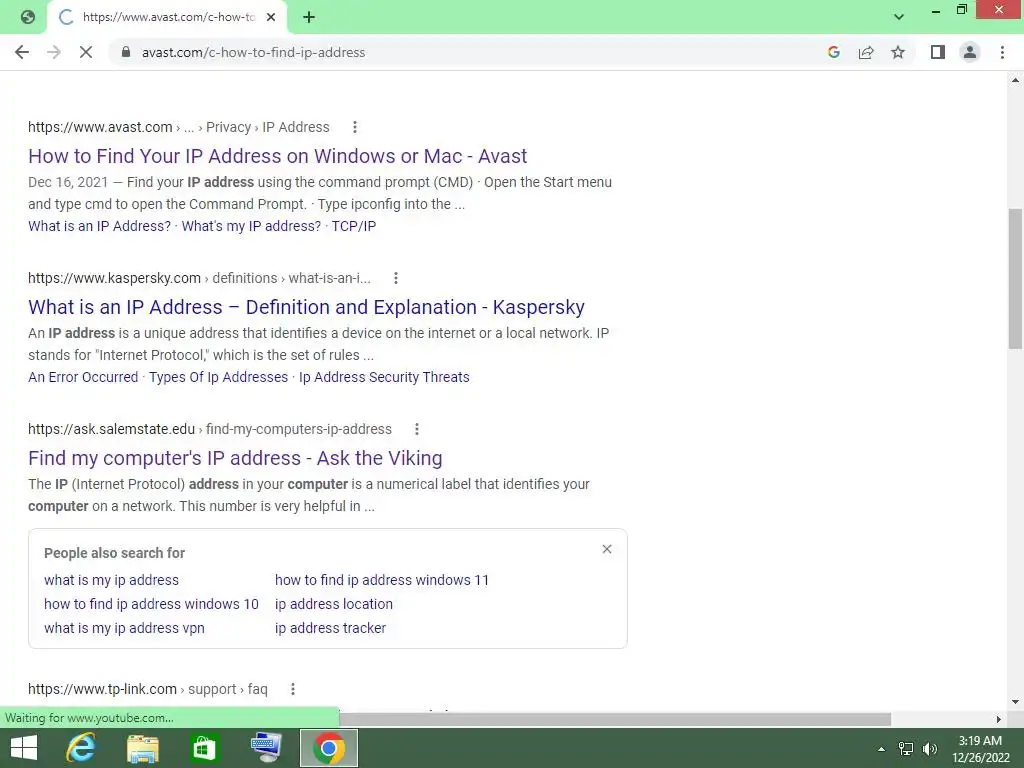Open a new tab

click(x=309, y=17)
